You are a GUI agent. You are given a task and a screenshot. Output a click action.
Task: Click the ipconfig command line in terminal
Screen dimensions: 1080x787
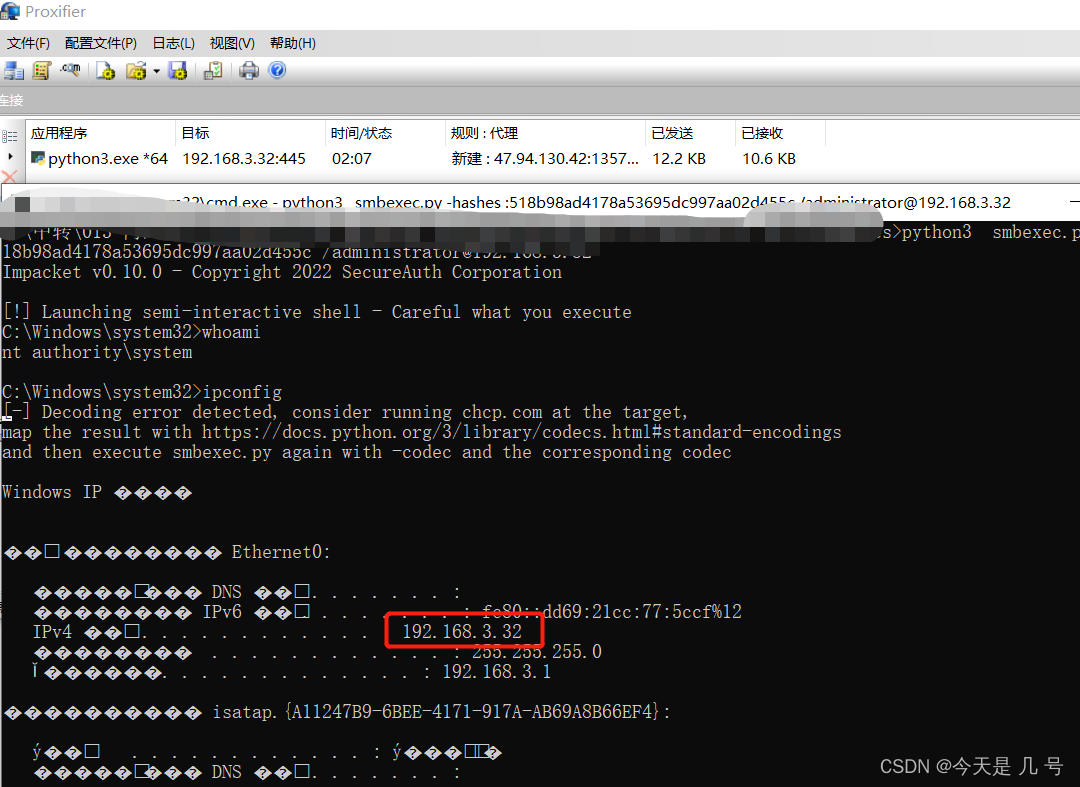click(x=142, y=392)
